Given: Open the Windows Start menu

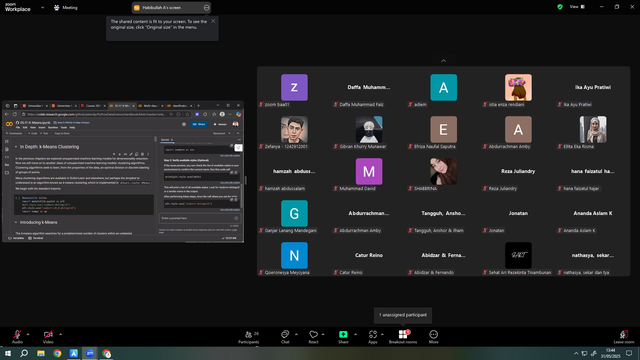Looking at the screenshot, I should tap(8, 353).
